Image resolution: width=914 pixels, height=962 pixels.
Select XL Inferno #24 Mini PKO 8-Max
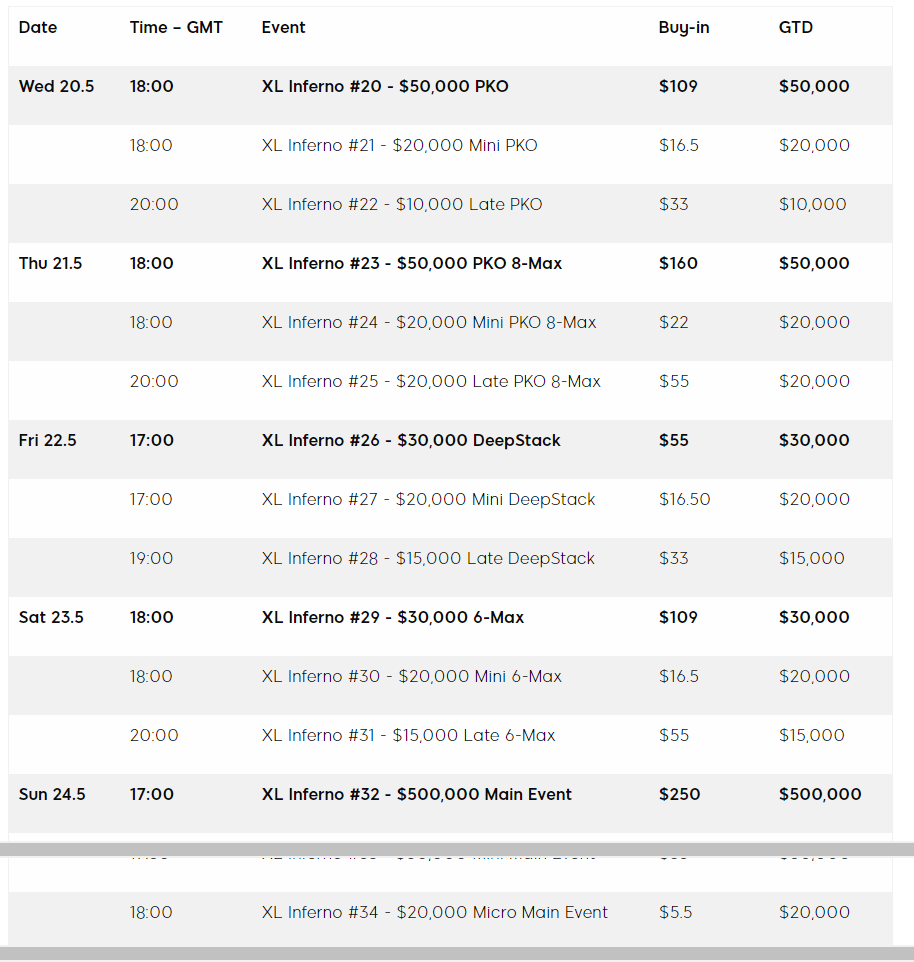[x=428, y=323]
